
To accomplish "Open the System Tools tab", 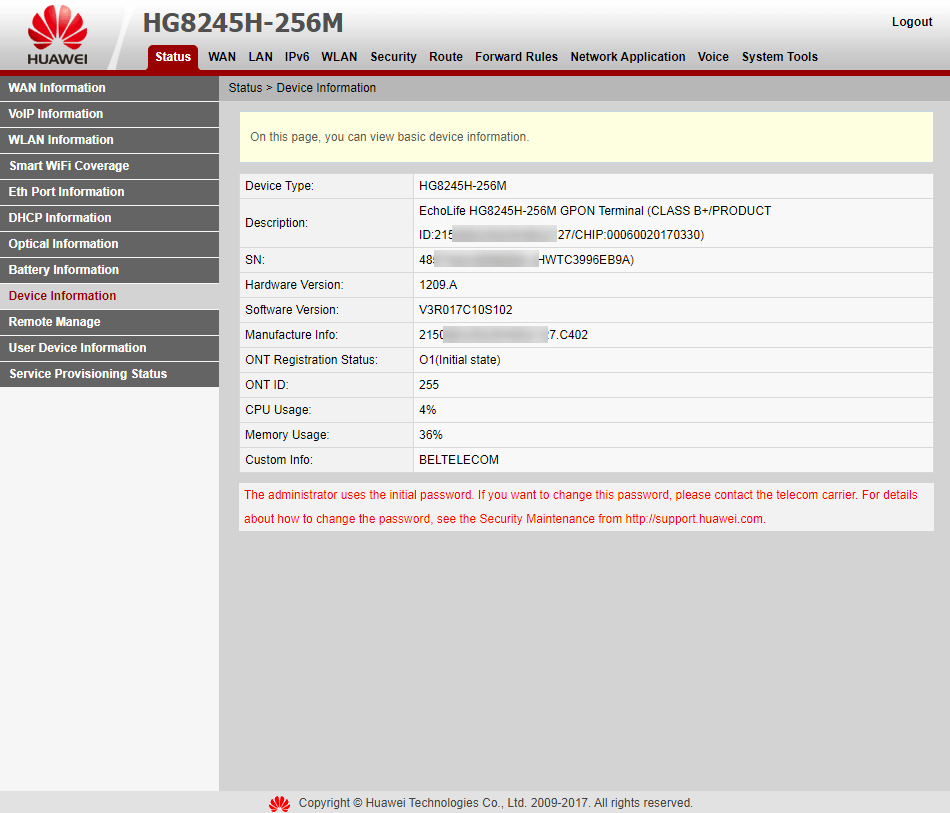I will pyautogui.click(x=779, y=57).
